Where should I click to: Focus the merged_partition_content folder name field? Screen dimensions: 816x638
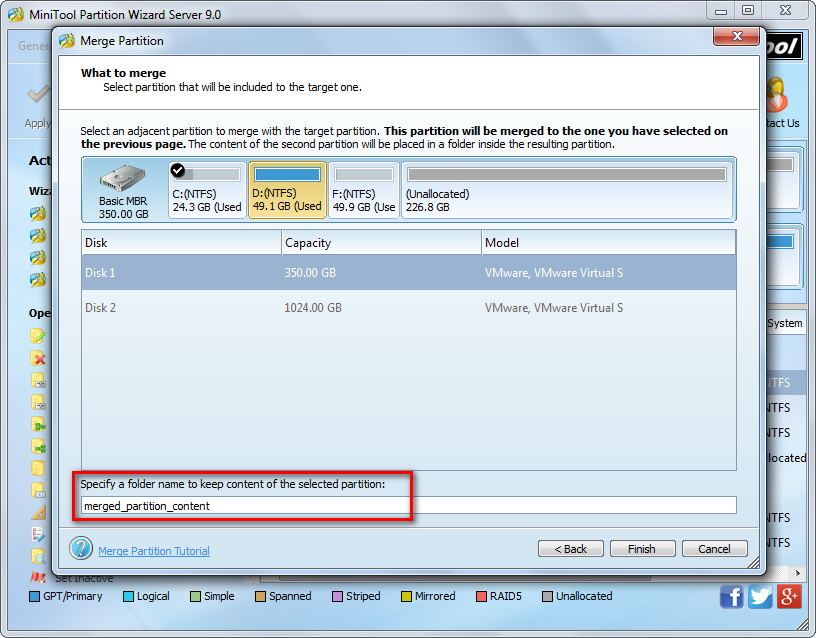pos(409,505)
